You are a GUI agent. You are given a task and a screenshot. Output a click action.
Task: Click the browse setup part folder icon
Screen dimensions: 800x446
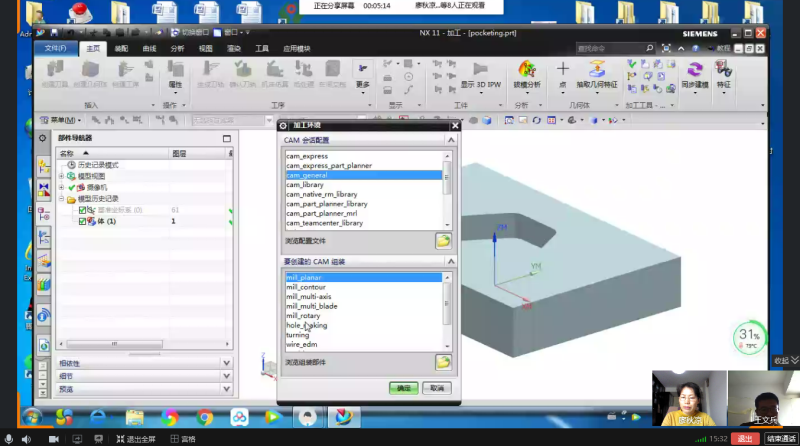tap(442, 362)
